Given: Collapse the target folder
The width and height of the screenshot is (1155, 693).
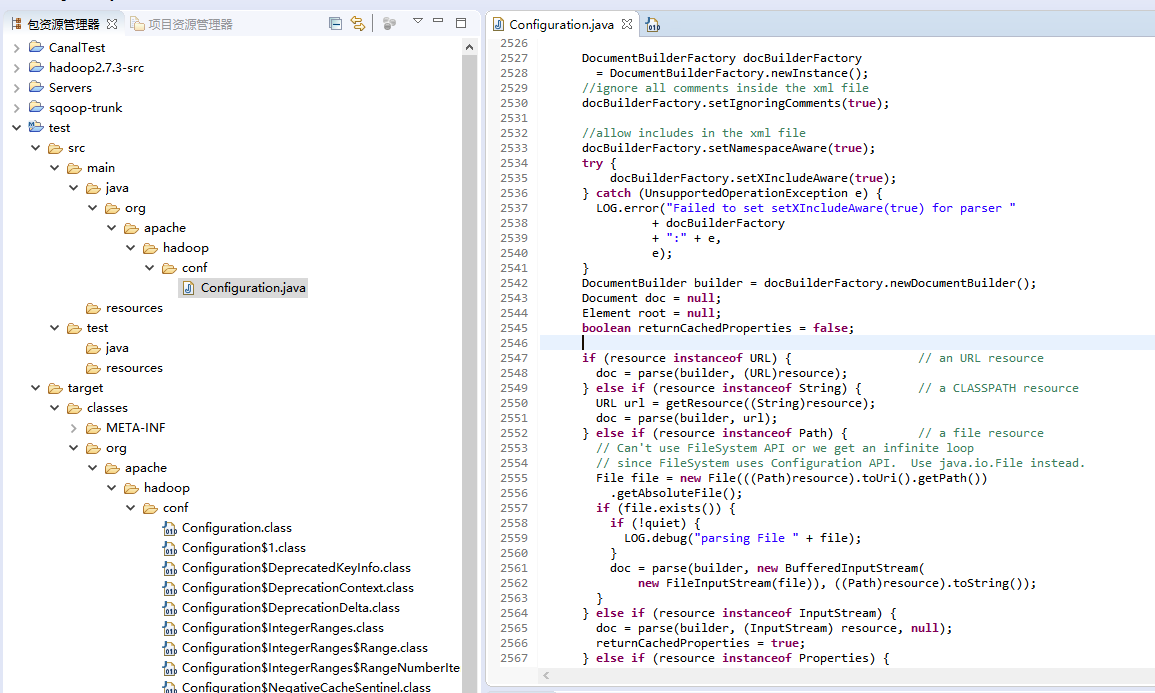Looking at the screenshot, I should pyautogui.click(x=35, y=387).
